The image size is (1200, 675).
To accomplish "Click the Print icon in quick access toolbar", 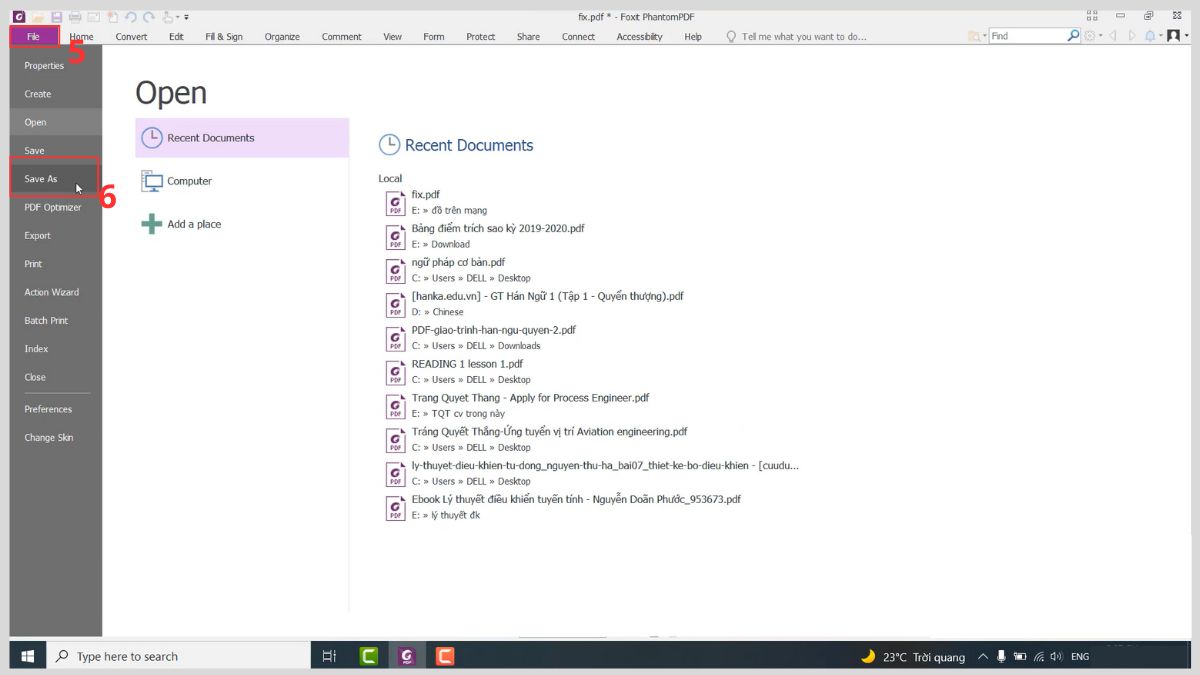I will coord(75,17).
